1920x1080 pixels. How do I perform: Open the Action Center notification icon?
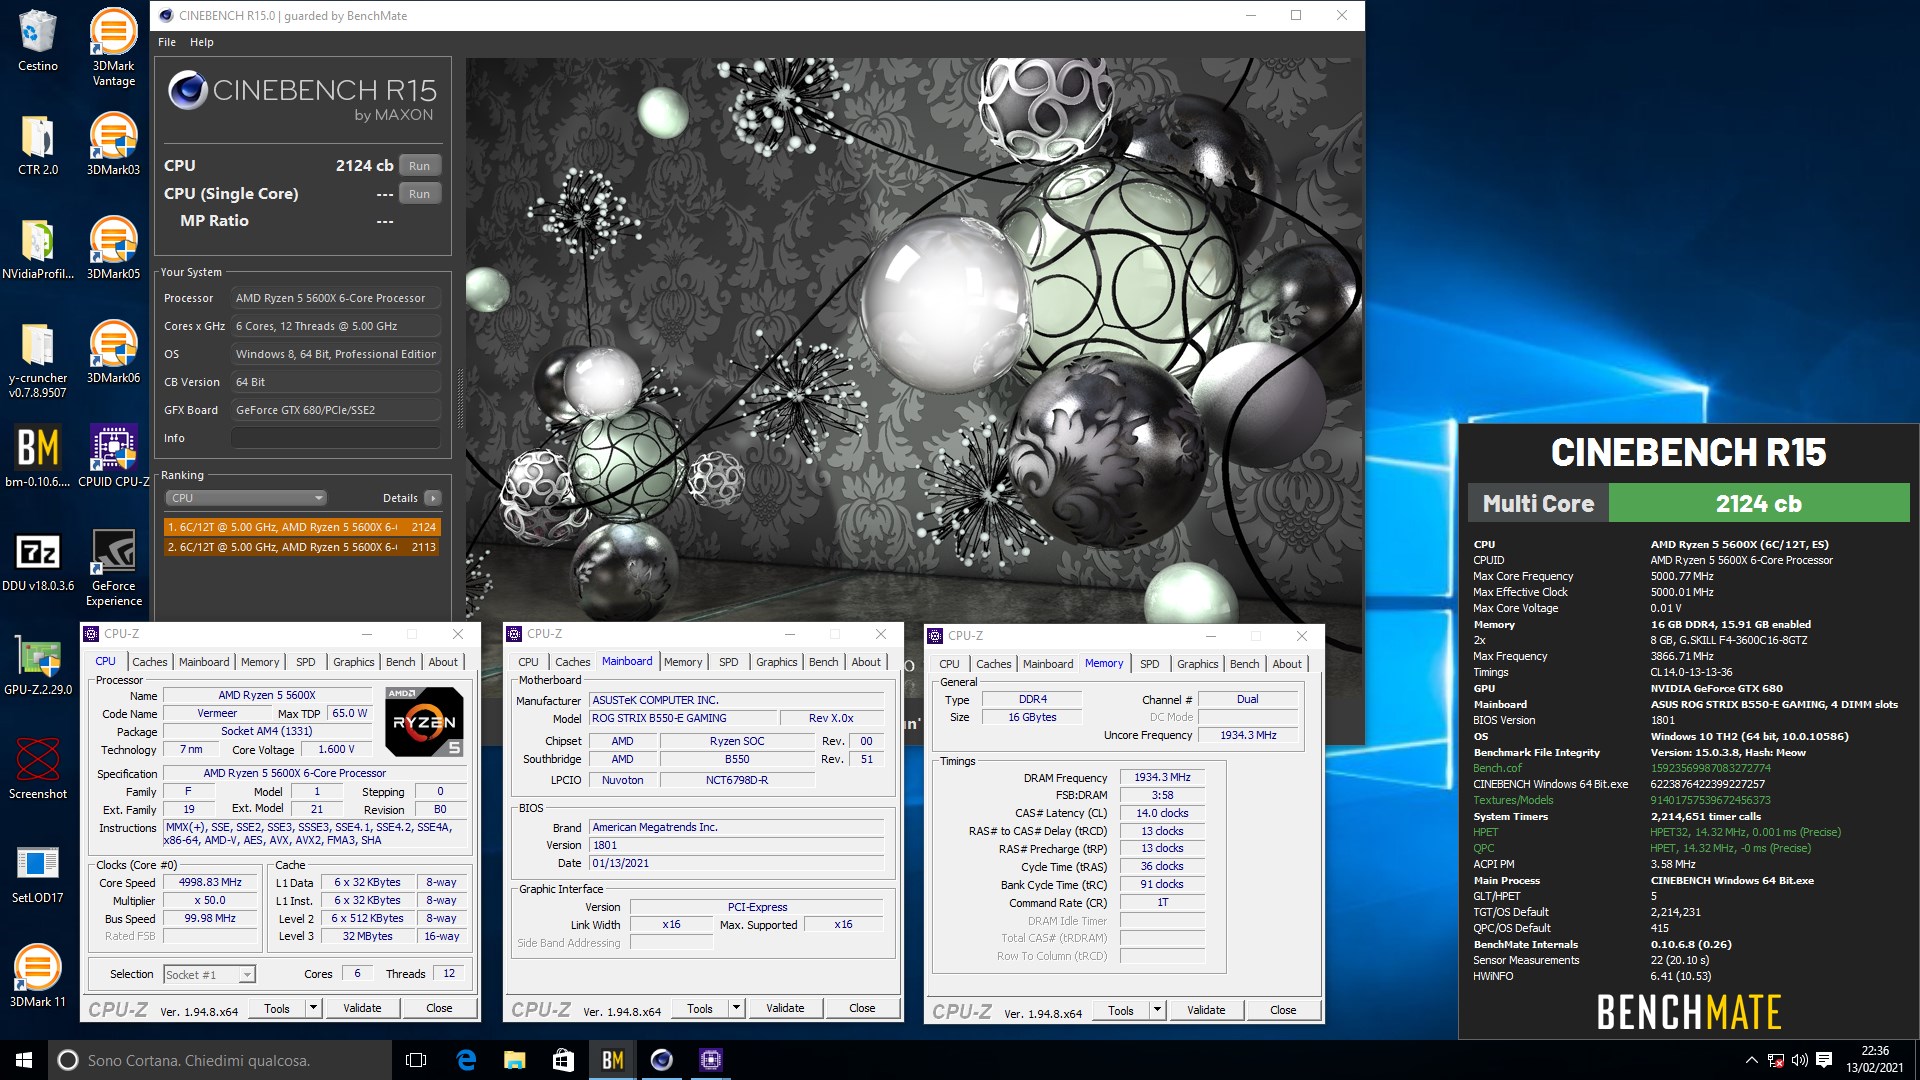[x=1824, y=1060]
